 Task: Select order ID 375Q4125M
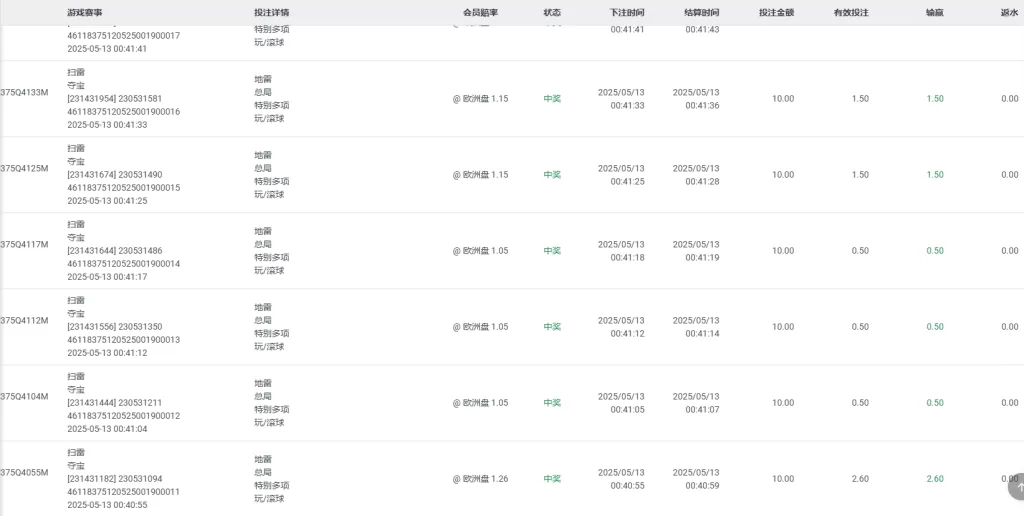point(24,169)
